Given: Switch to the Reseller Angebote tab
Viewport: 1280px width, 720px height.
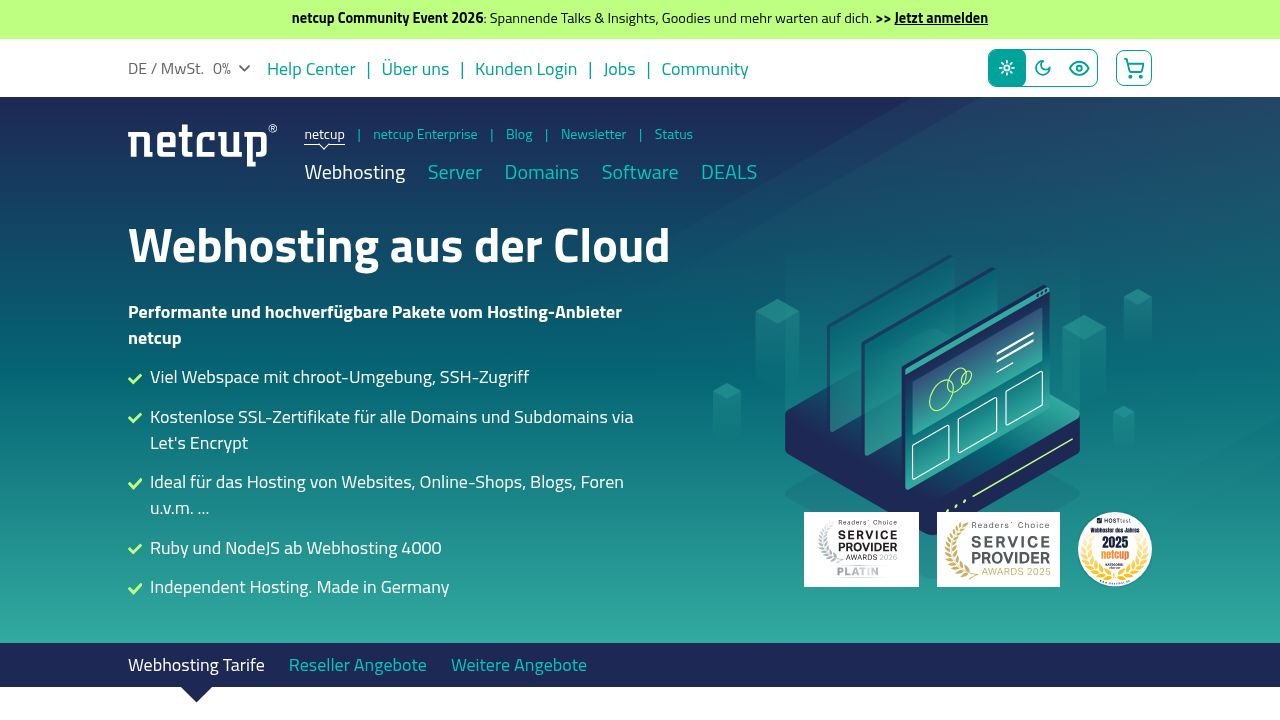Looking at the screenshot, I should click(358, 665).
